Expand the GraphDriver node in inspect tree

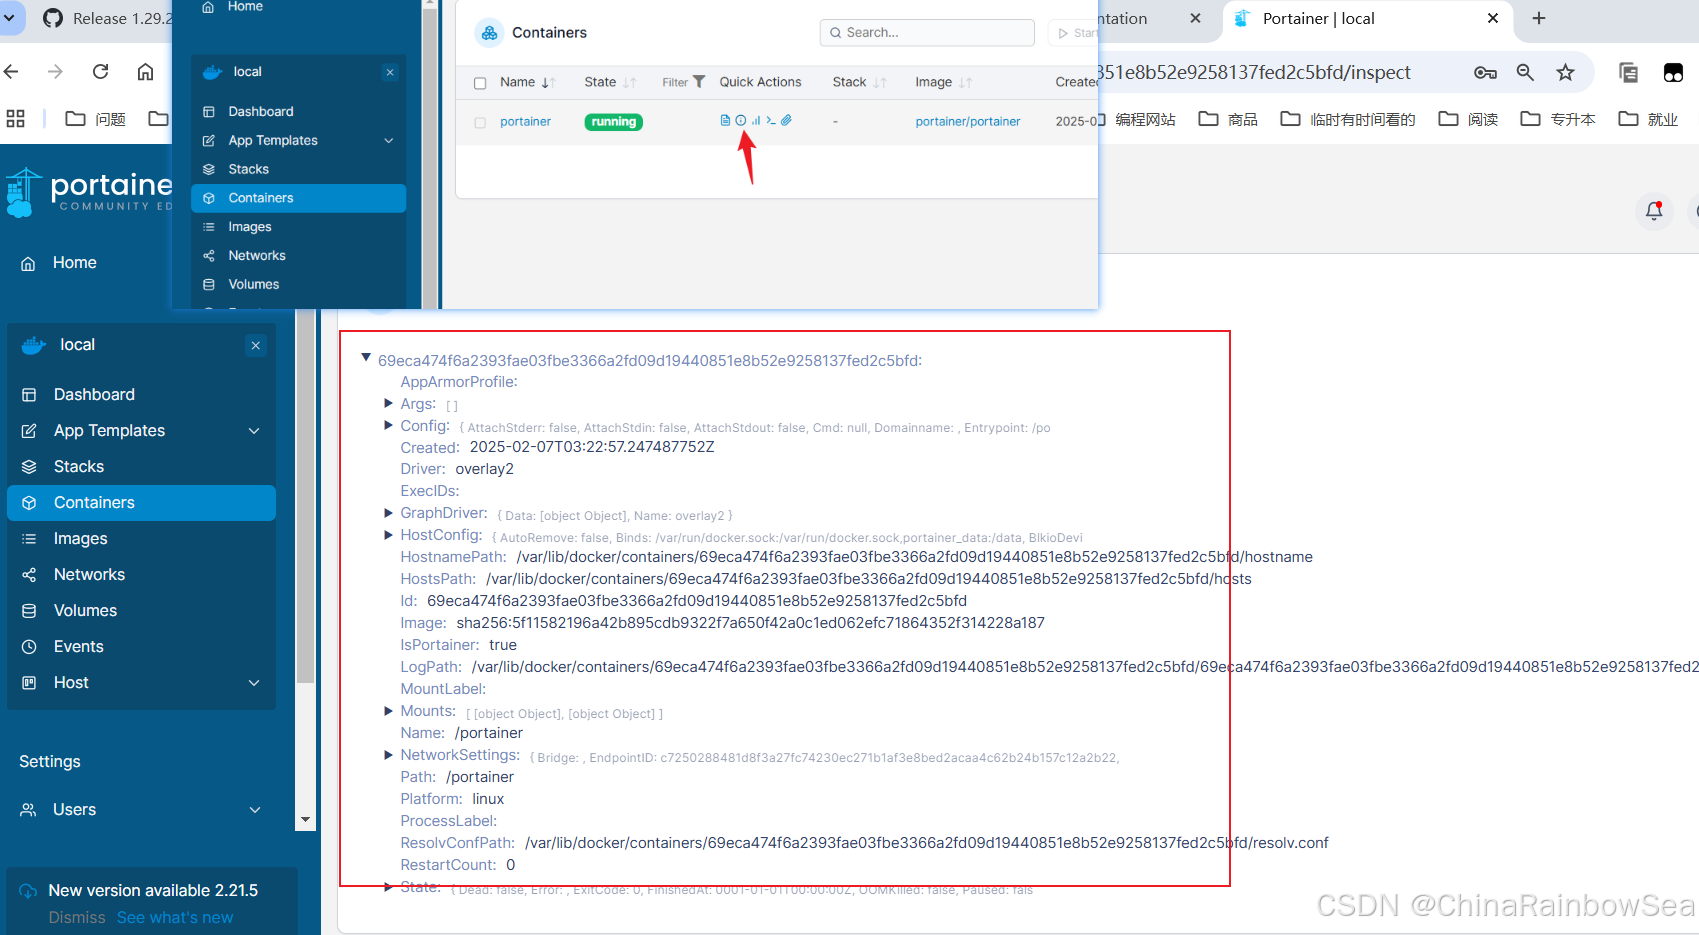click(x=388, y=513)
